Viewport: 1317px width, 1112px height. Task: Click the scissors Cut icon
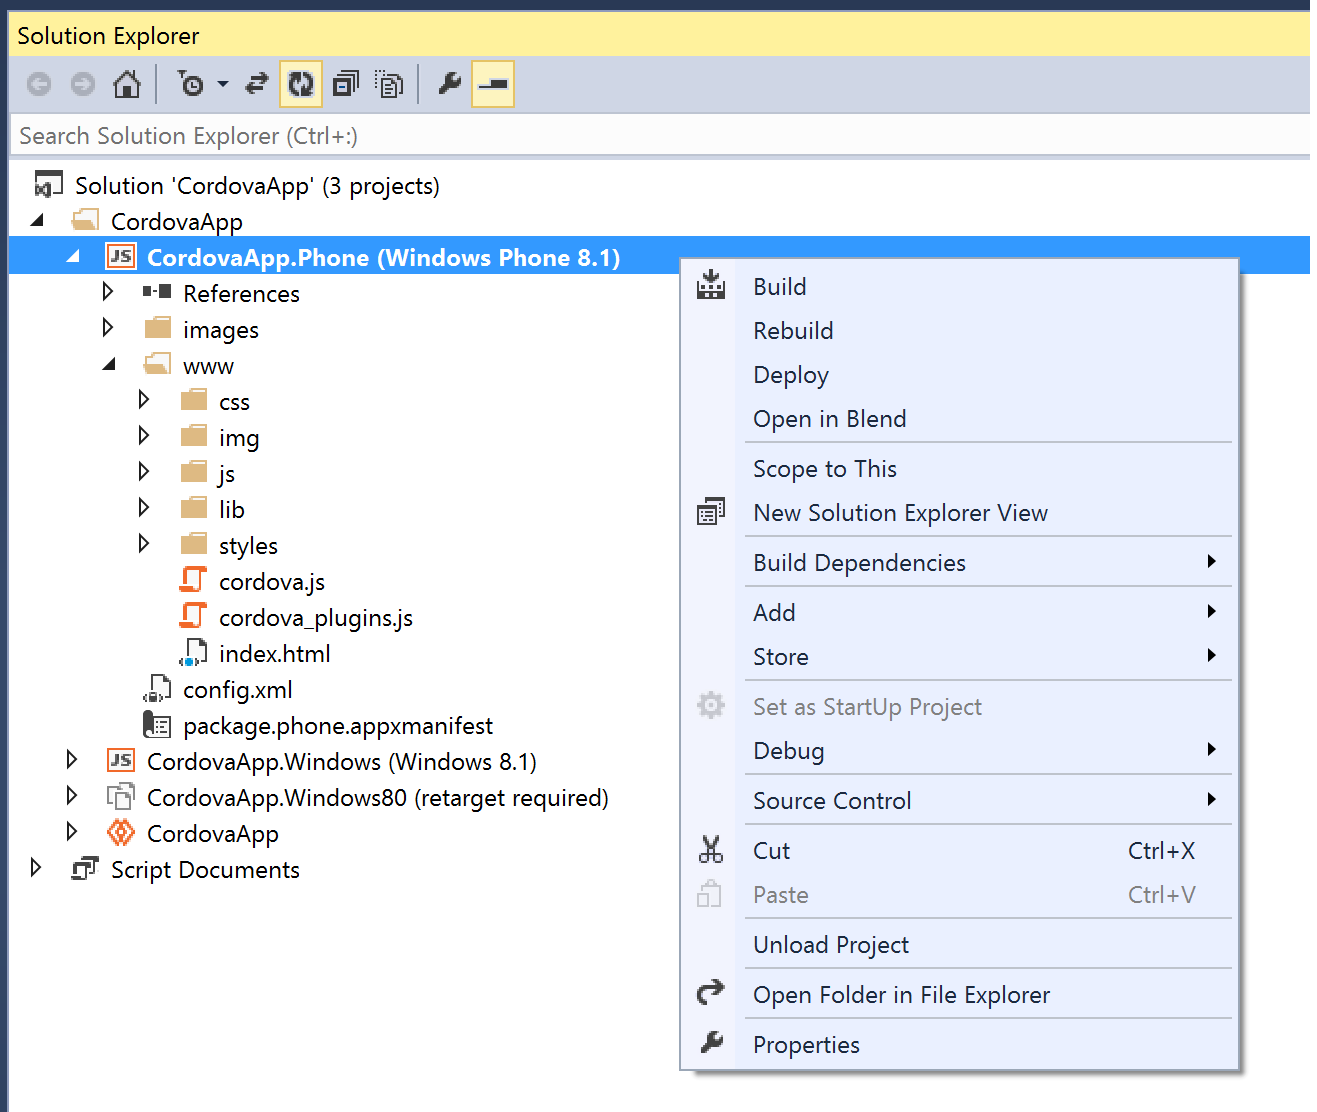click(711, 850)
